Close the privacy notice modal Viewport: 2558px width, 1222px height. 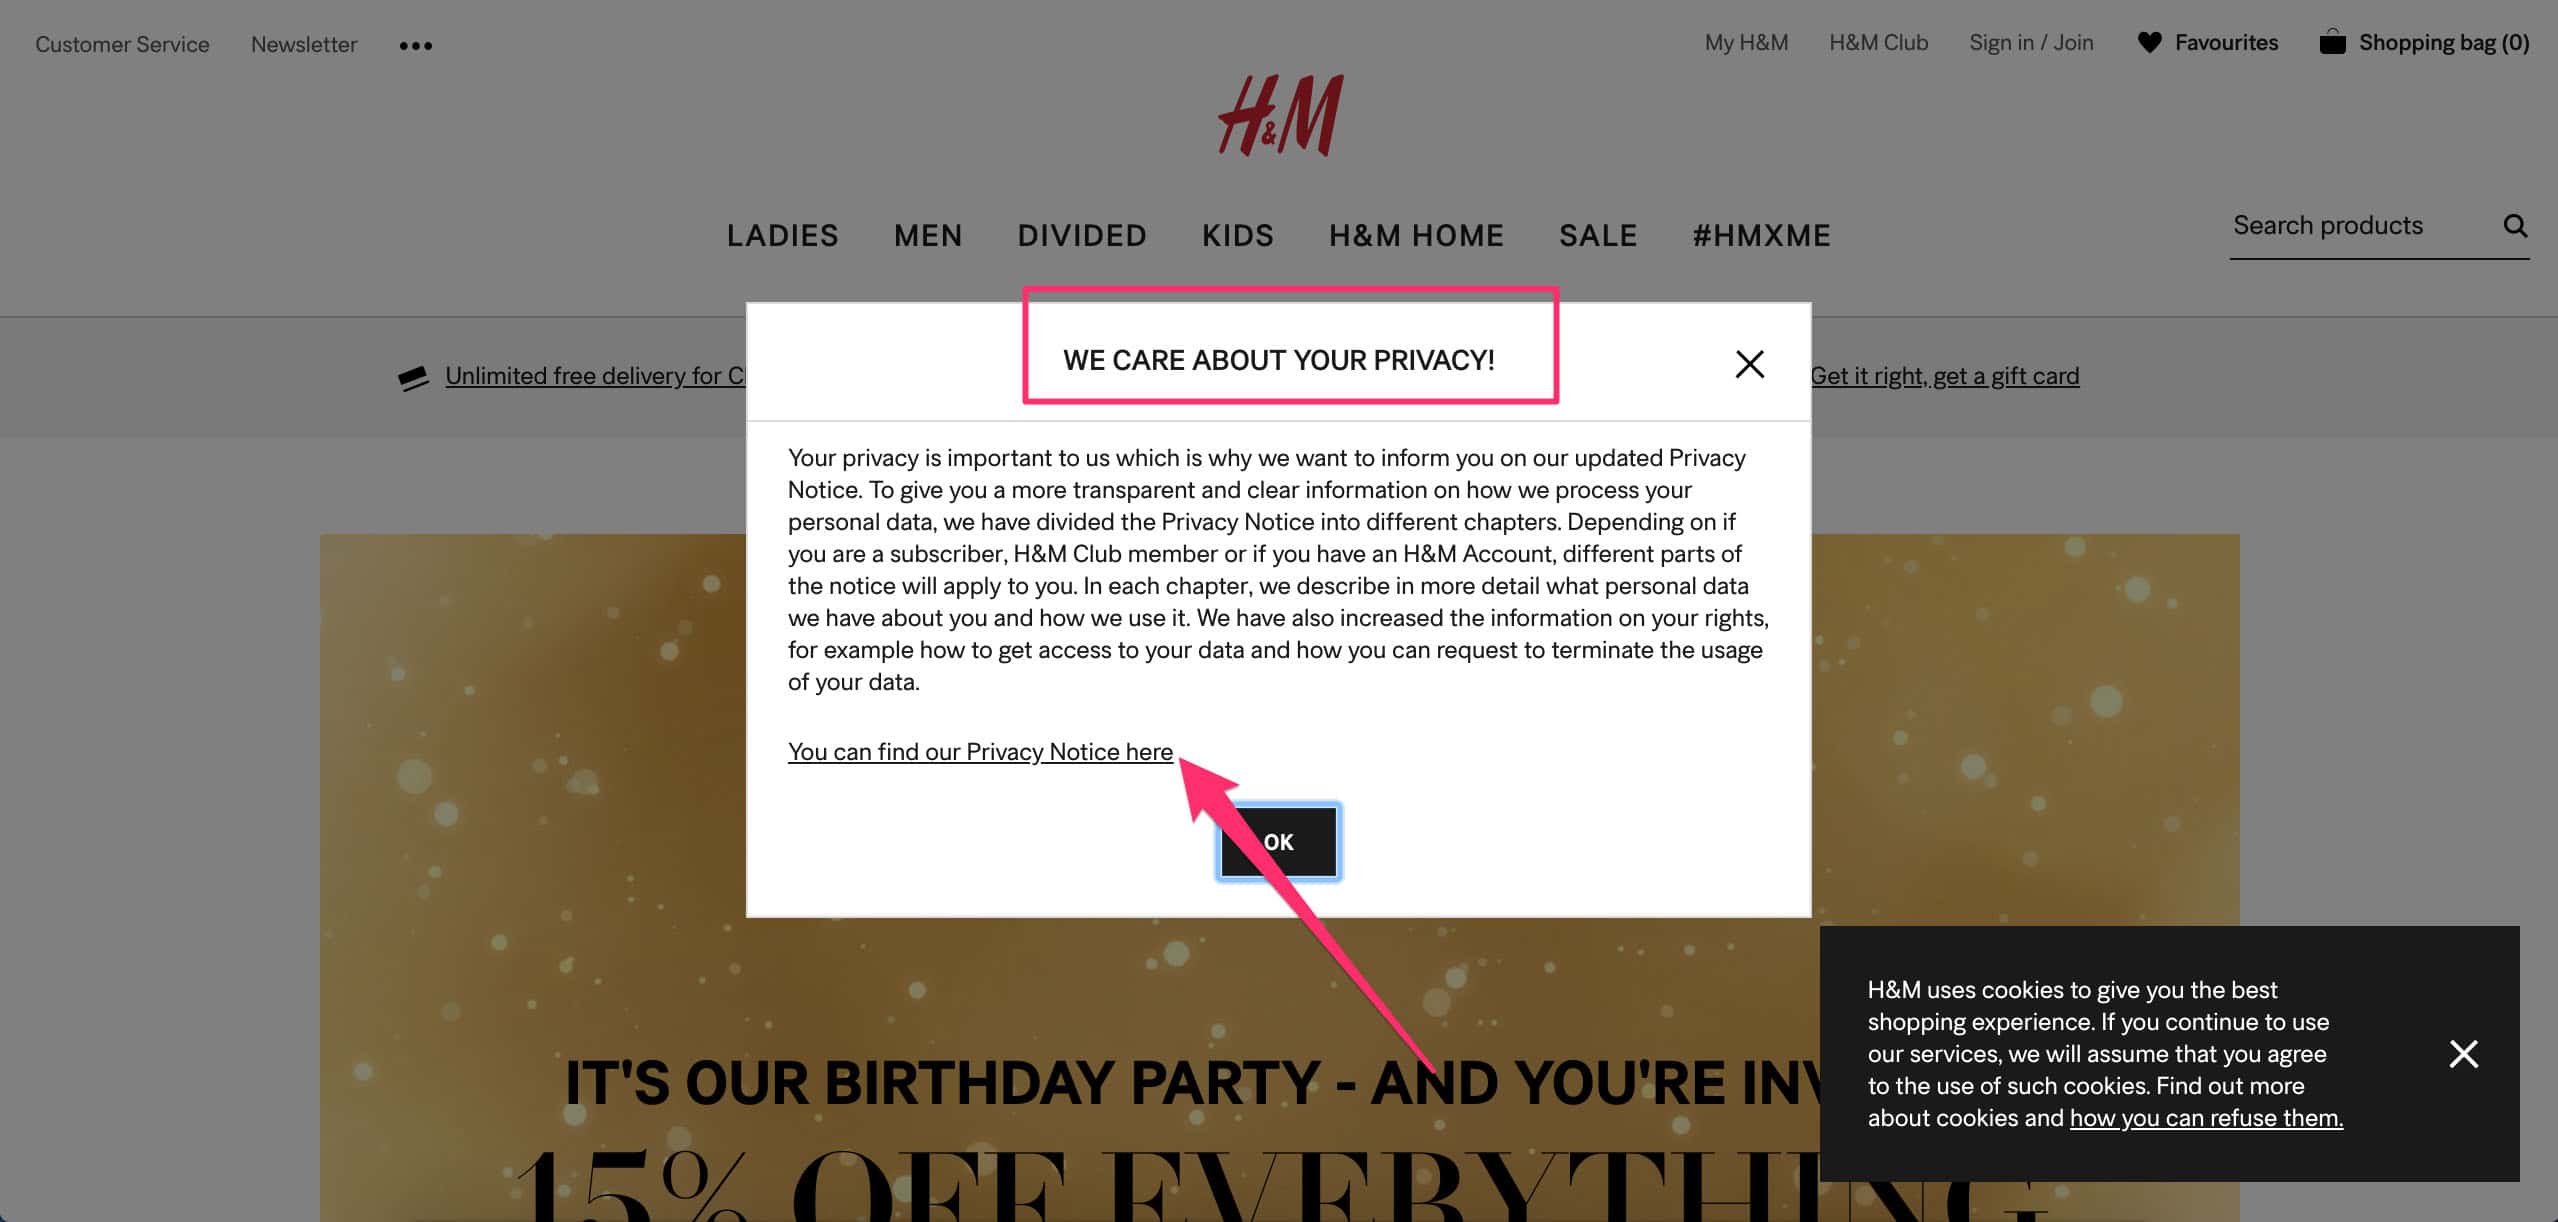click(1749, 362)
